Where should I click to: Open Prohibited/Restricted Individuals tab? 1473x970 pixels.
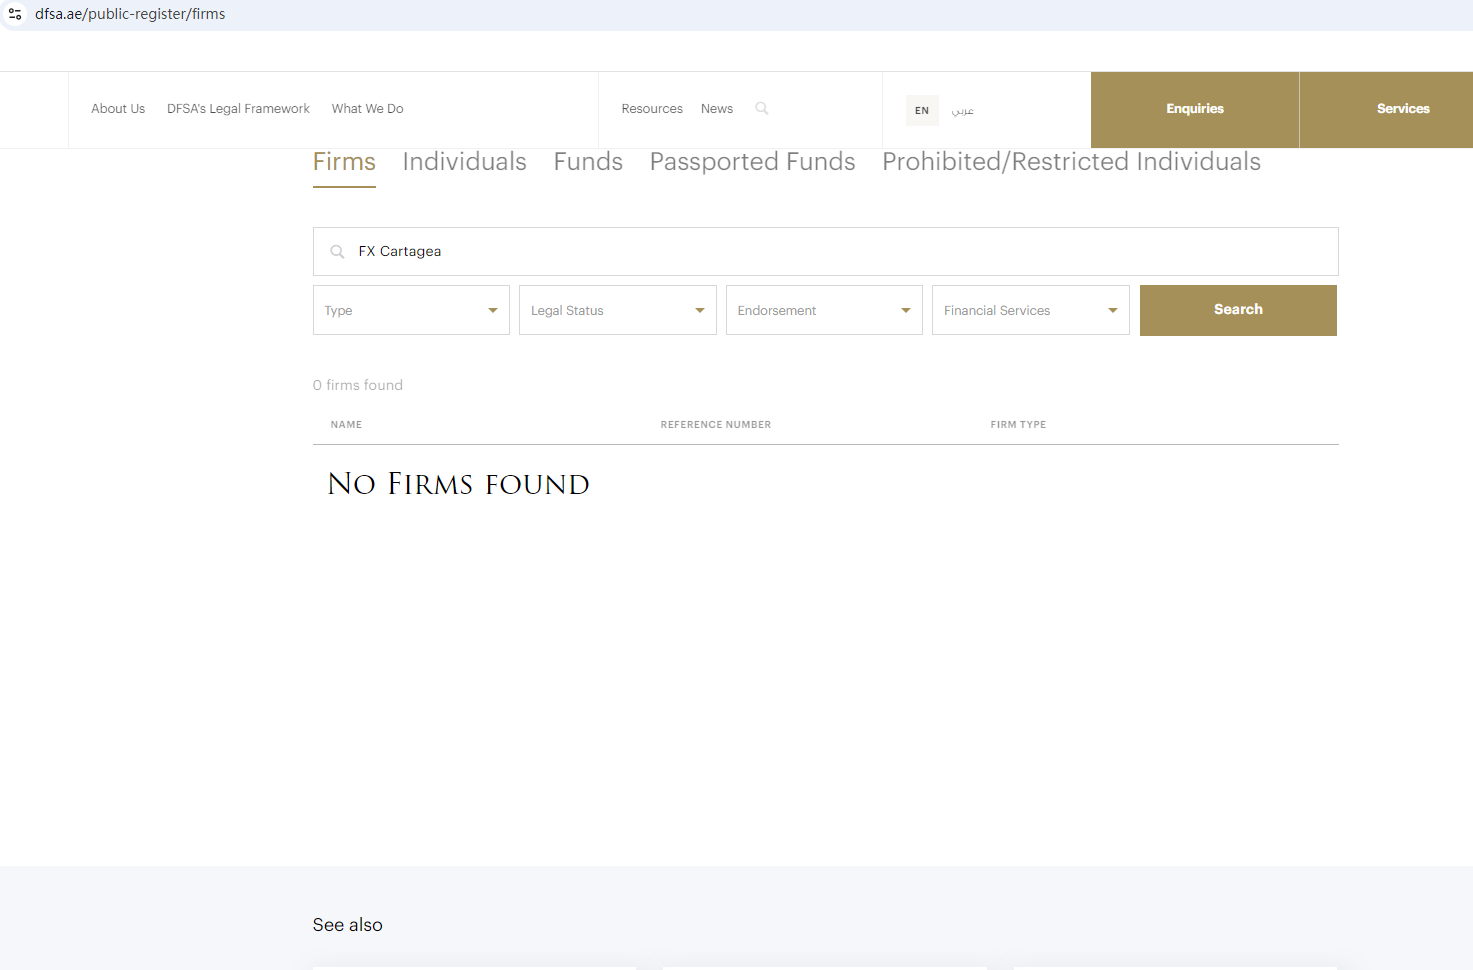point(1071,162)
